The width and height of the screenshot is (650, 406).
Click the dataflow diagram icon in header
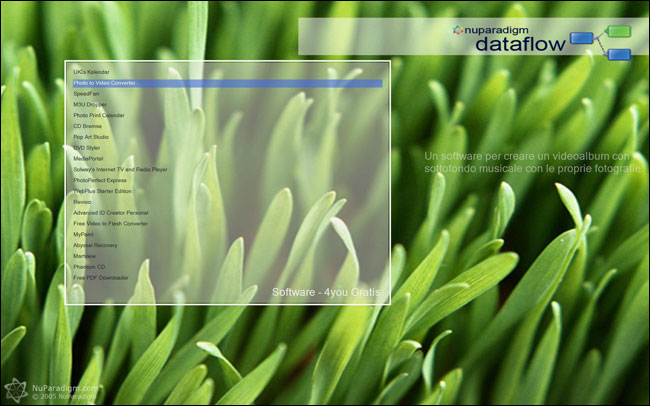pos(600,42)
